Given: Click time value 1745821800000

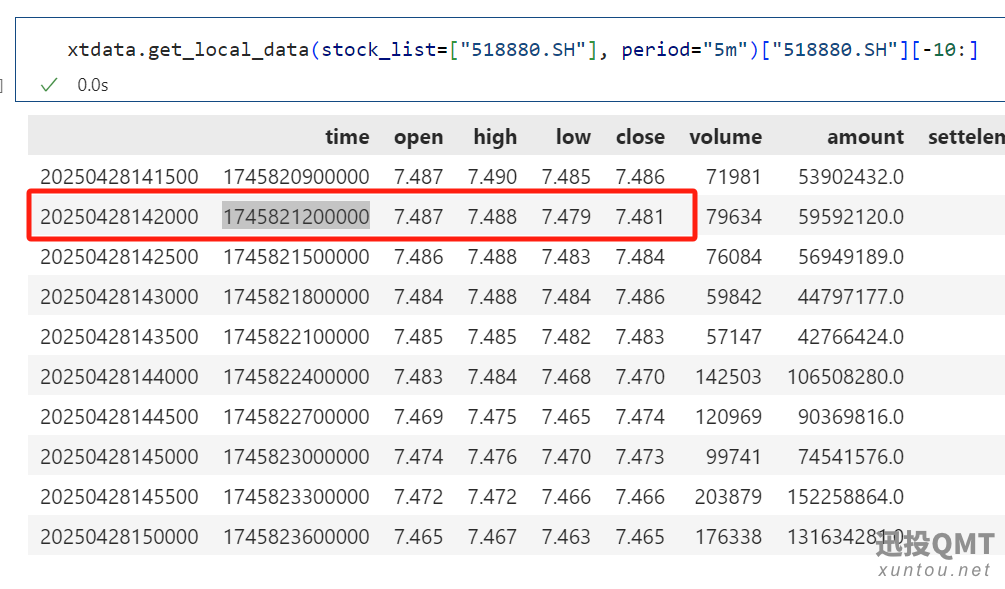Looking at the screenshot, I should (x=296, y=297).
